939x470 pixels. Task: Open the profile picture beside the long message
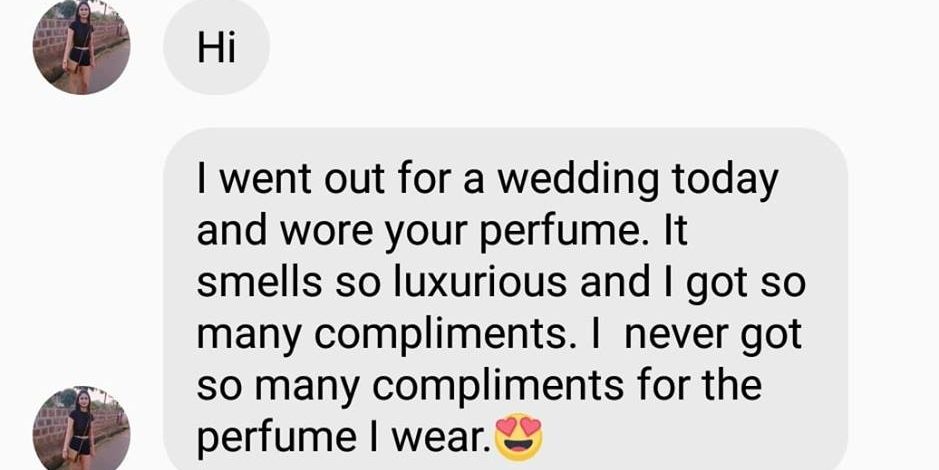[81, 429]
